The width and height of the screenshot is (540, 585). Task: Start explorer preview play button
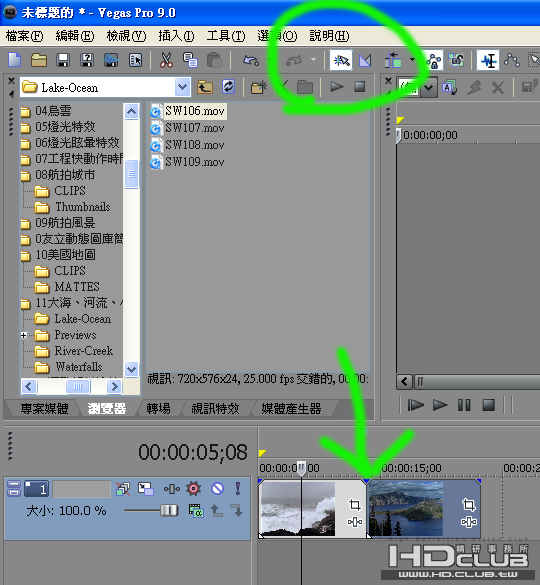pos(337,87)
